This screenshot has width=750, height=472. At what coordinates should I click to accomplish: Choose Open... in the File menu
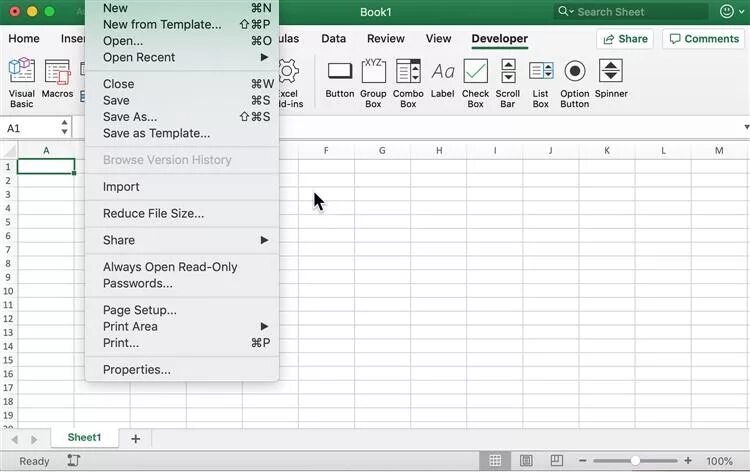[182, 41]
